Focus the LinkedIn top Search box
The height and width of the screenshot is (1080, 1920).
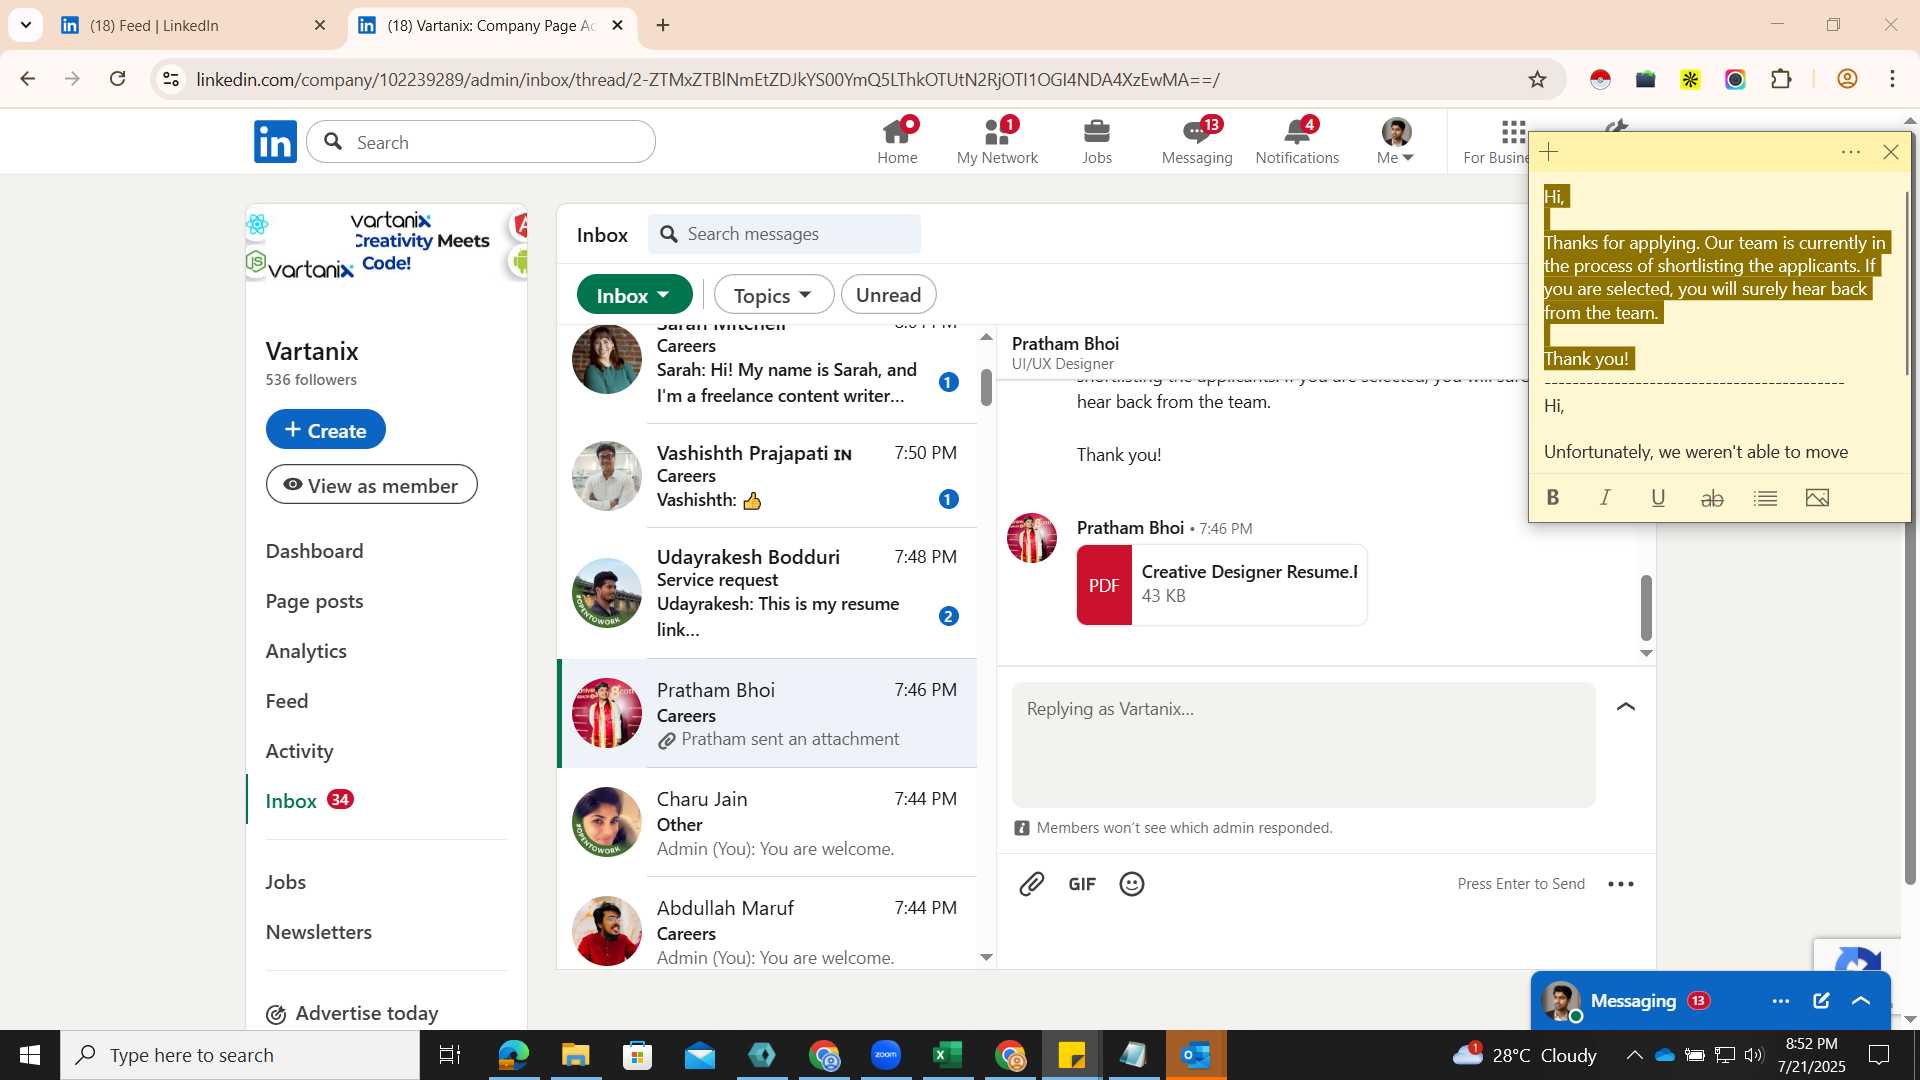point(481,142)
